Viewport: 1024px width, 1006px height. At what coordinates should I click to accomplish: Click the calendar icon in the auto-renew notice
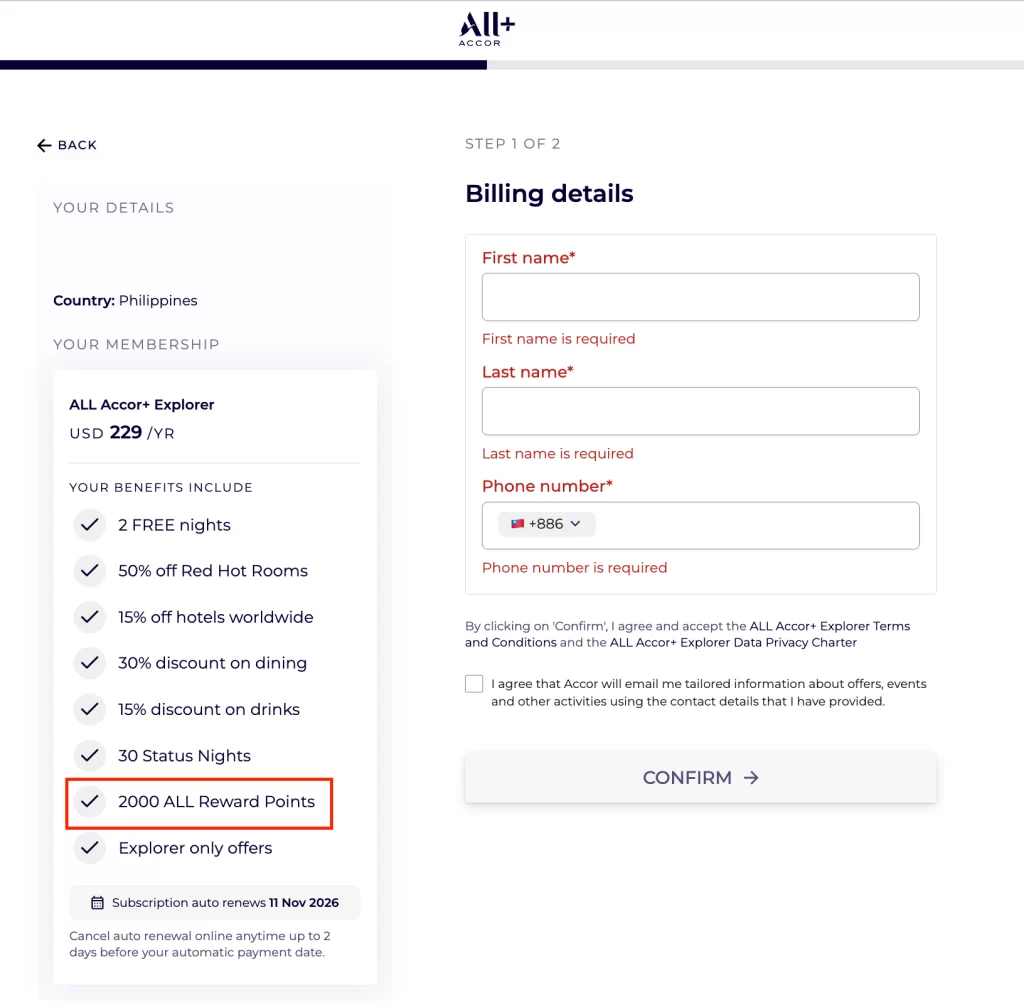pyautogui.click(x=97, y=903)
